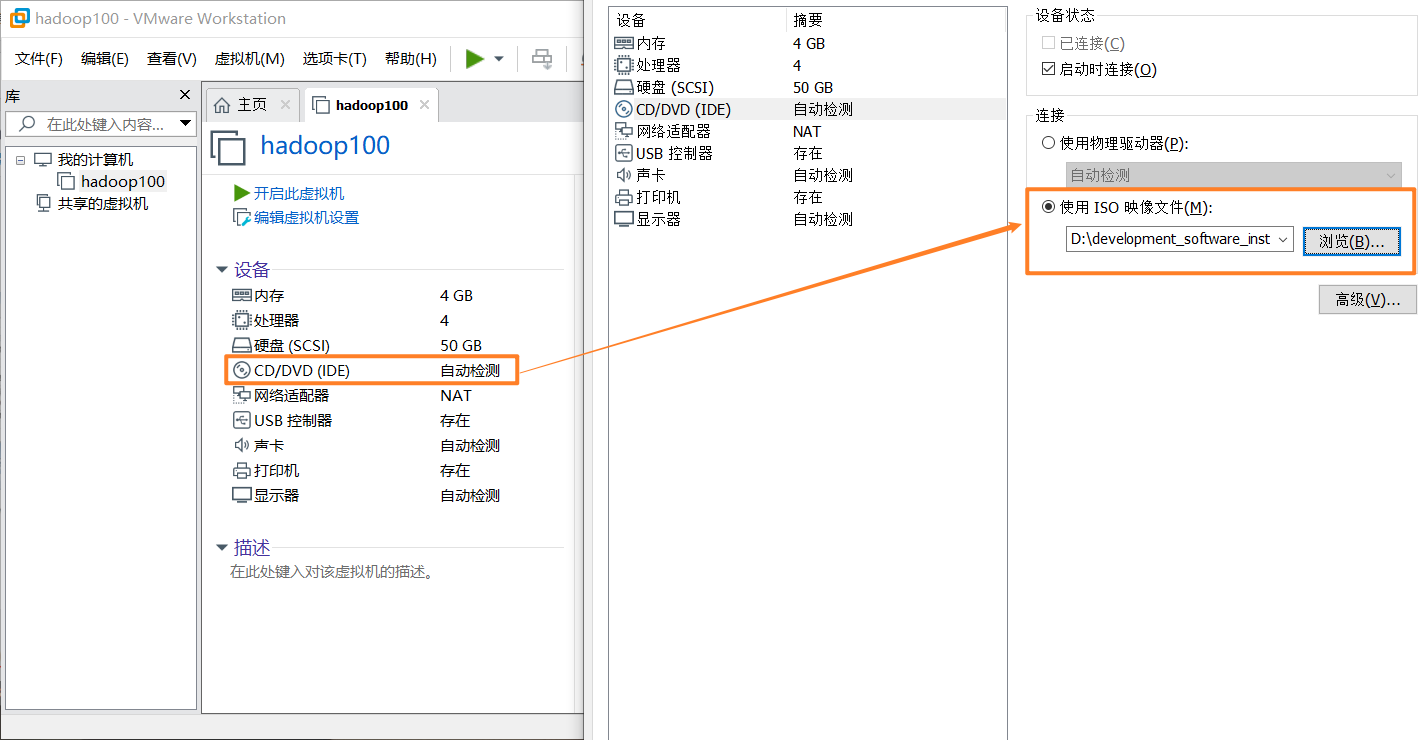Open the 编辑(E) menu
The width and height of the screenshot is (1424, 740).
pos(105,59)
